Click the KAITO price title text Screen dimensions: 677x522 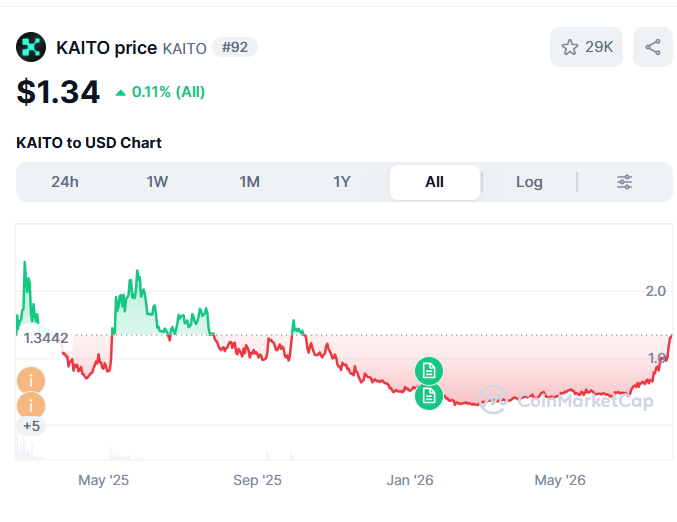(107, 47)
